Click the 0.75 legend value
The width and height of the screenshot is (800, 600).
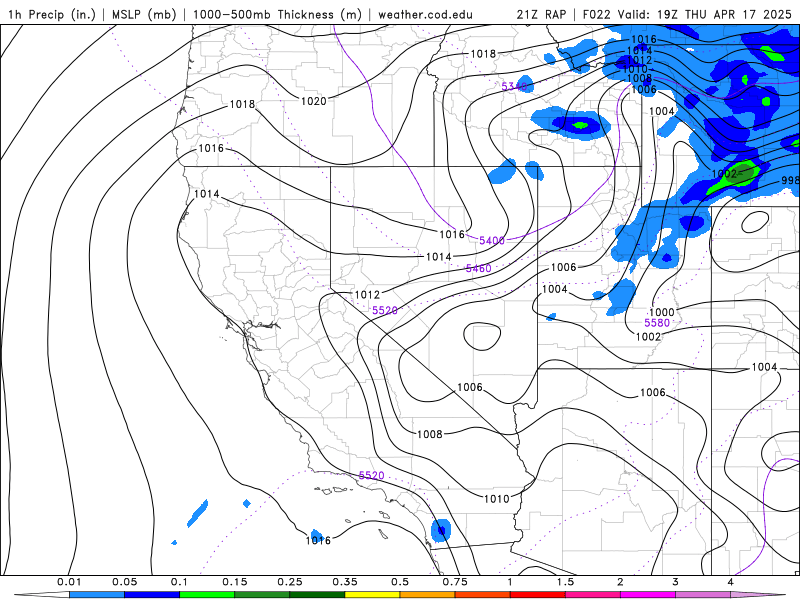(x=455, y=582)
